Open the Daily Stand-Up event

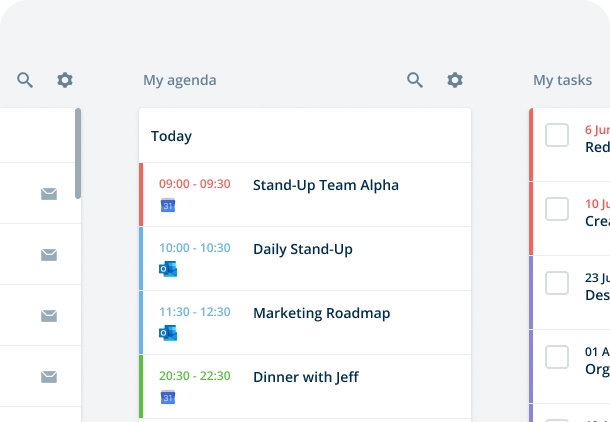point(305,259)
